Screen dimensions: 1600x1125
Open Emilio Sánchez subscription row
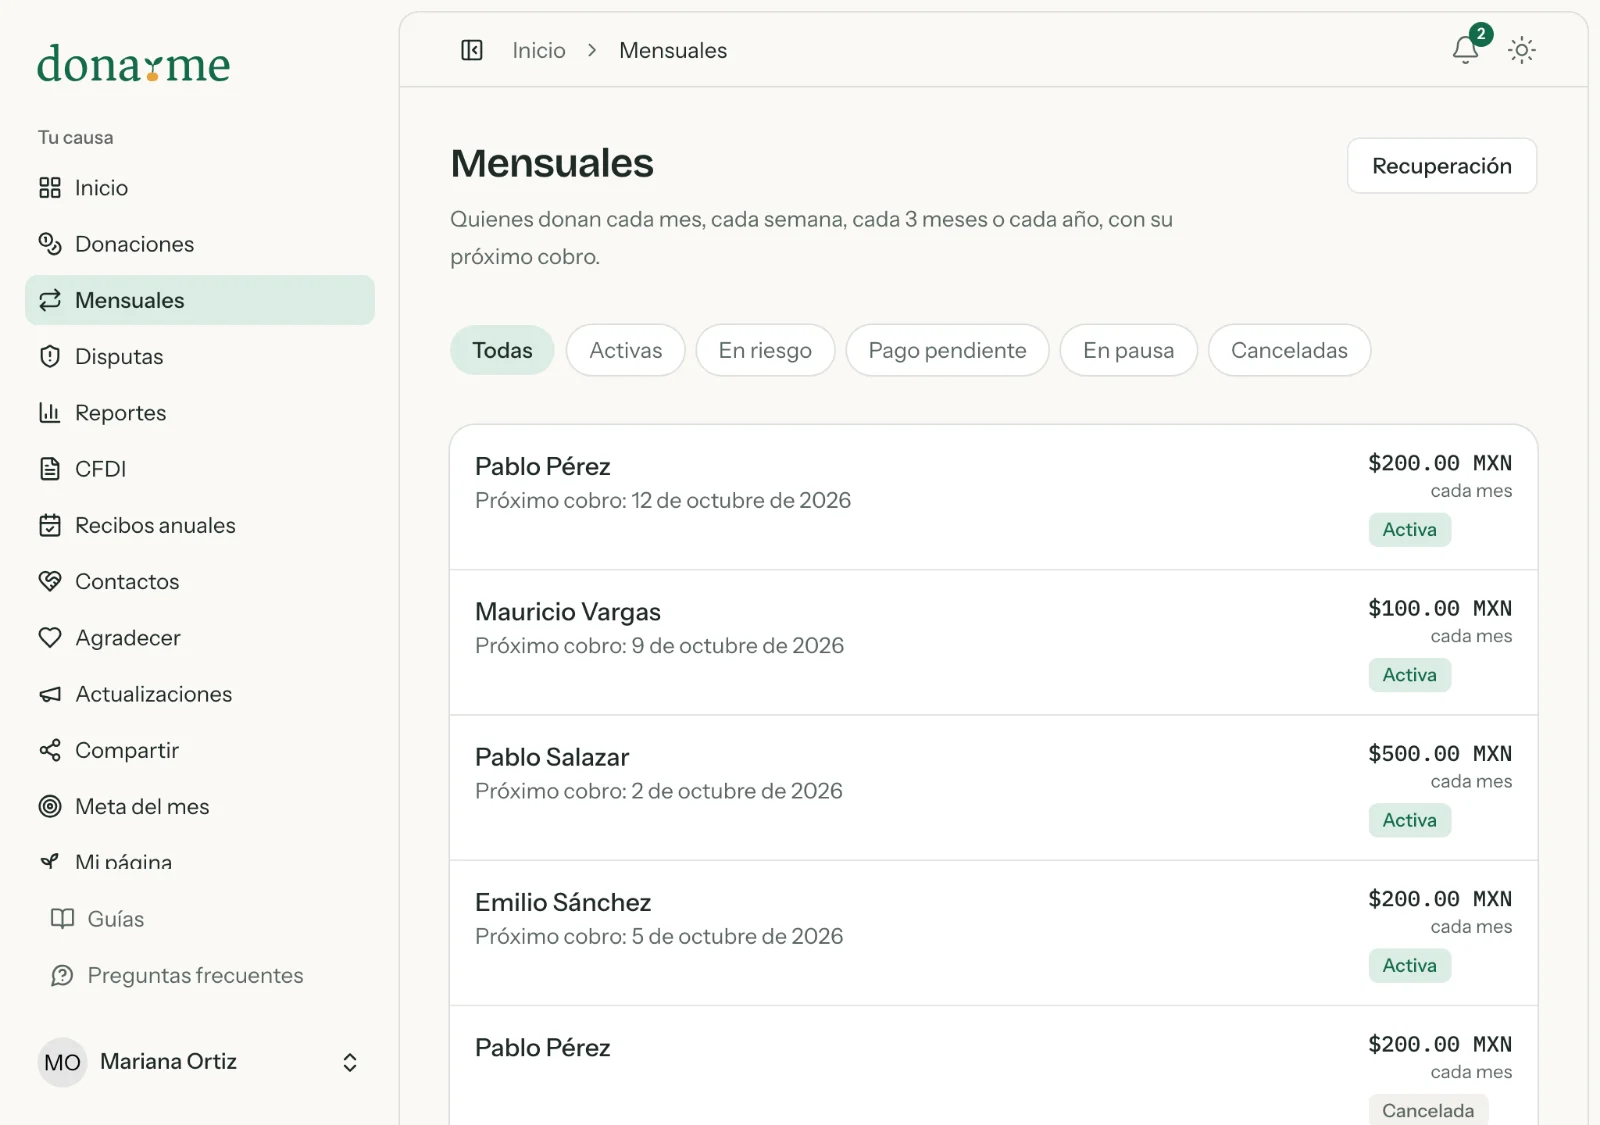click(x=994, y=933)
